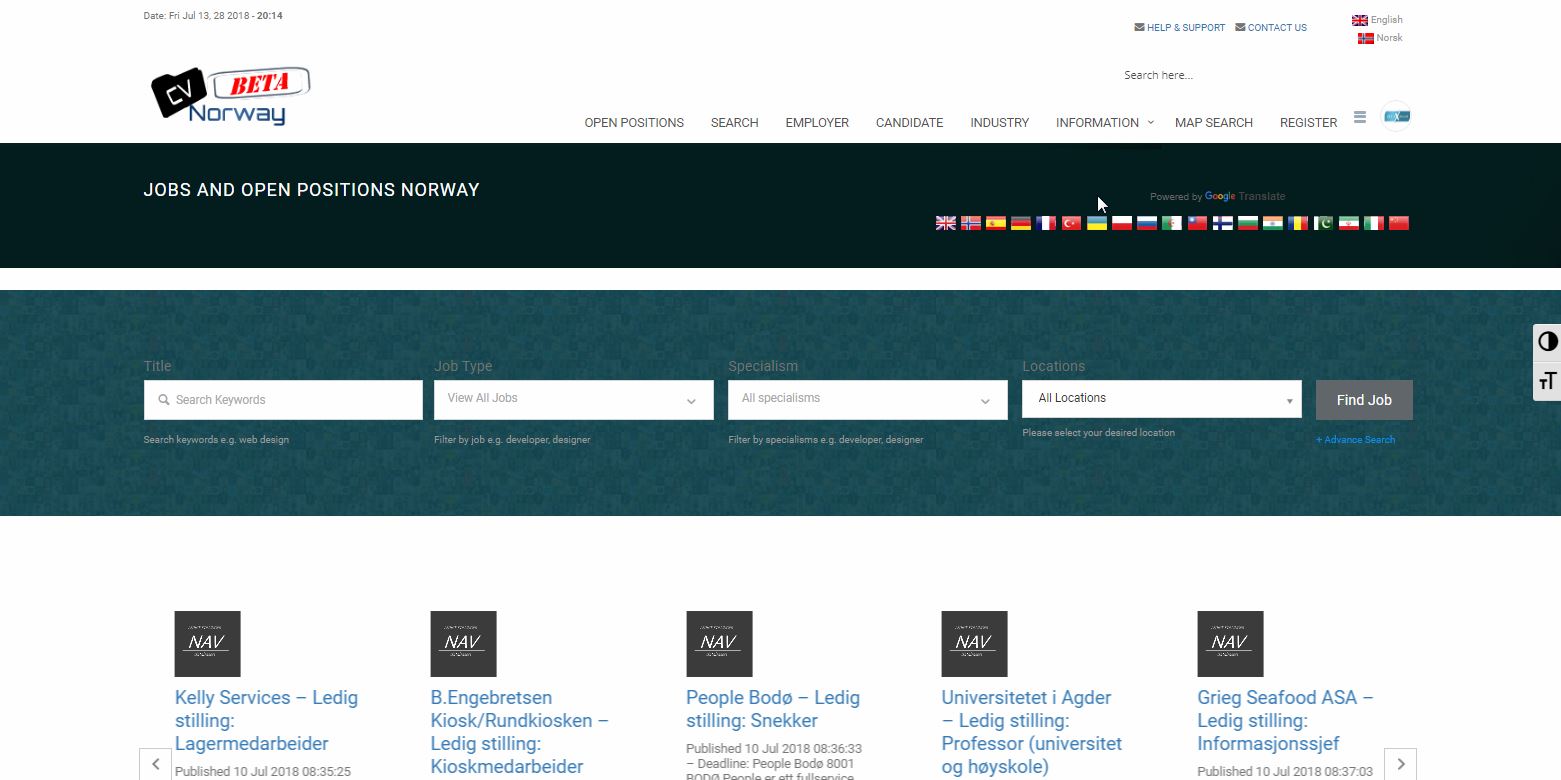Select the Bulgarian flag translation icon
Viewport: 1561px width, 780px height.
[x=1248, y=223]
